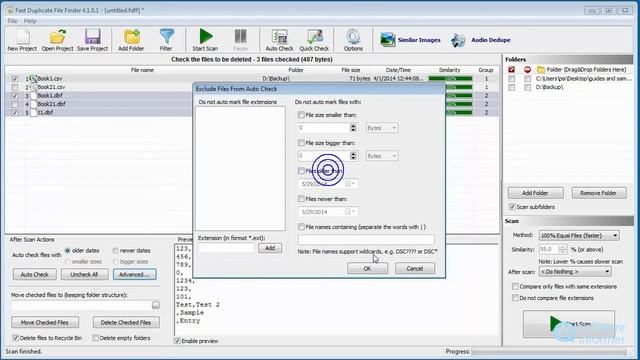Enable File size smaller than checkbox
This screenshot has height=360, width=640.
click(301, 115)
